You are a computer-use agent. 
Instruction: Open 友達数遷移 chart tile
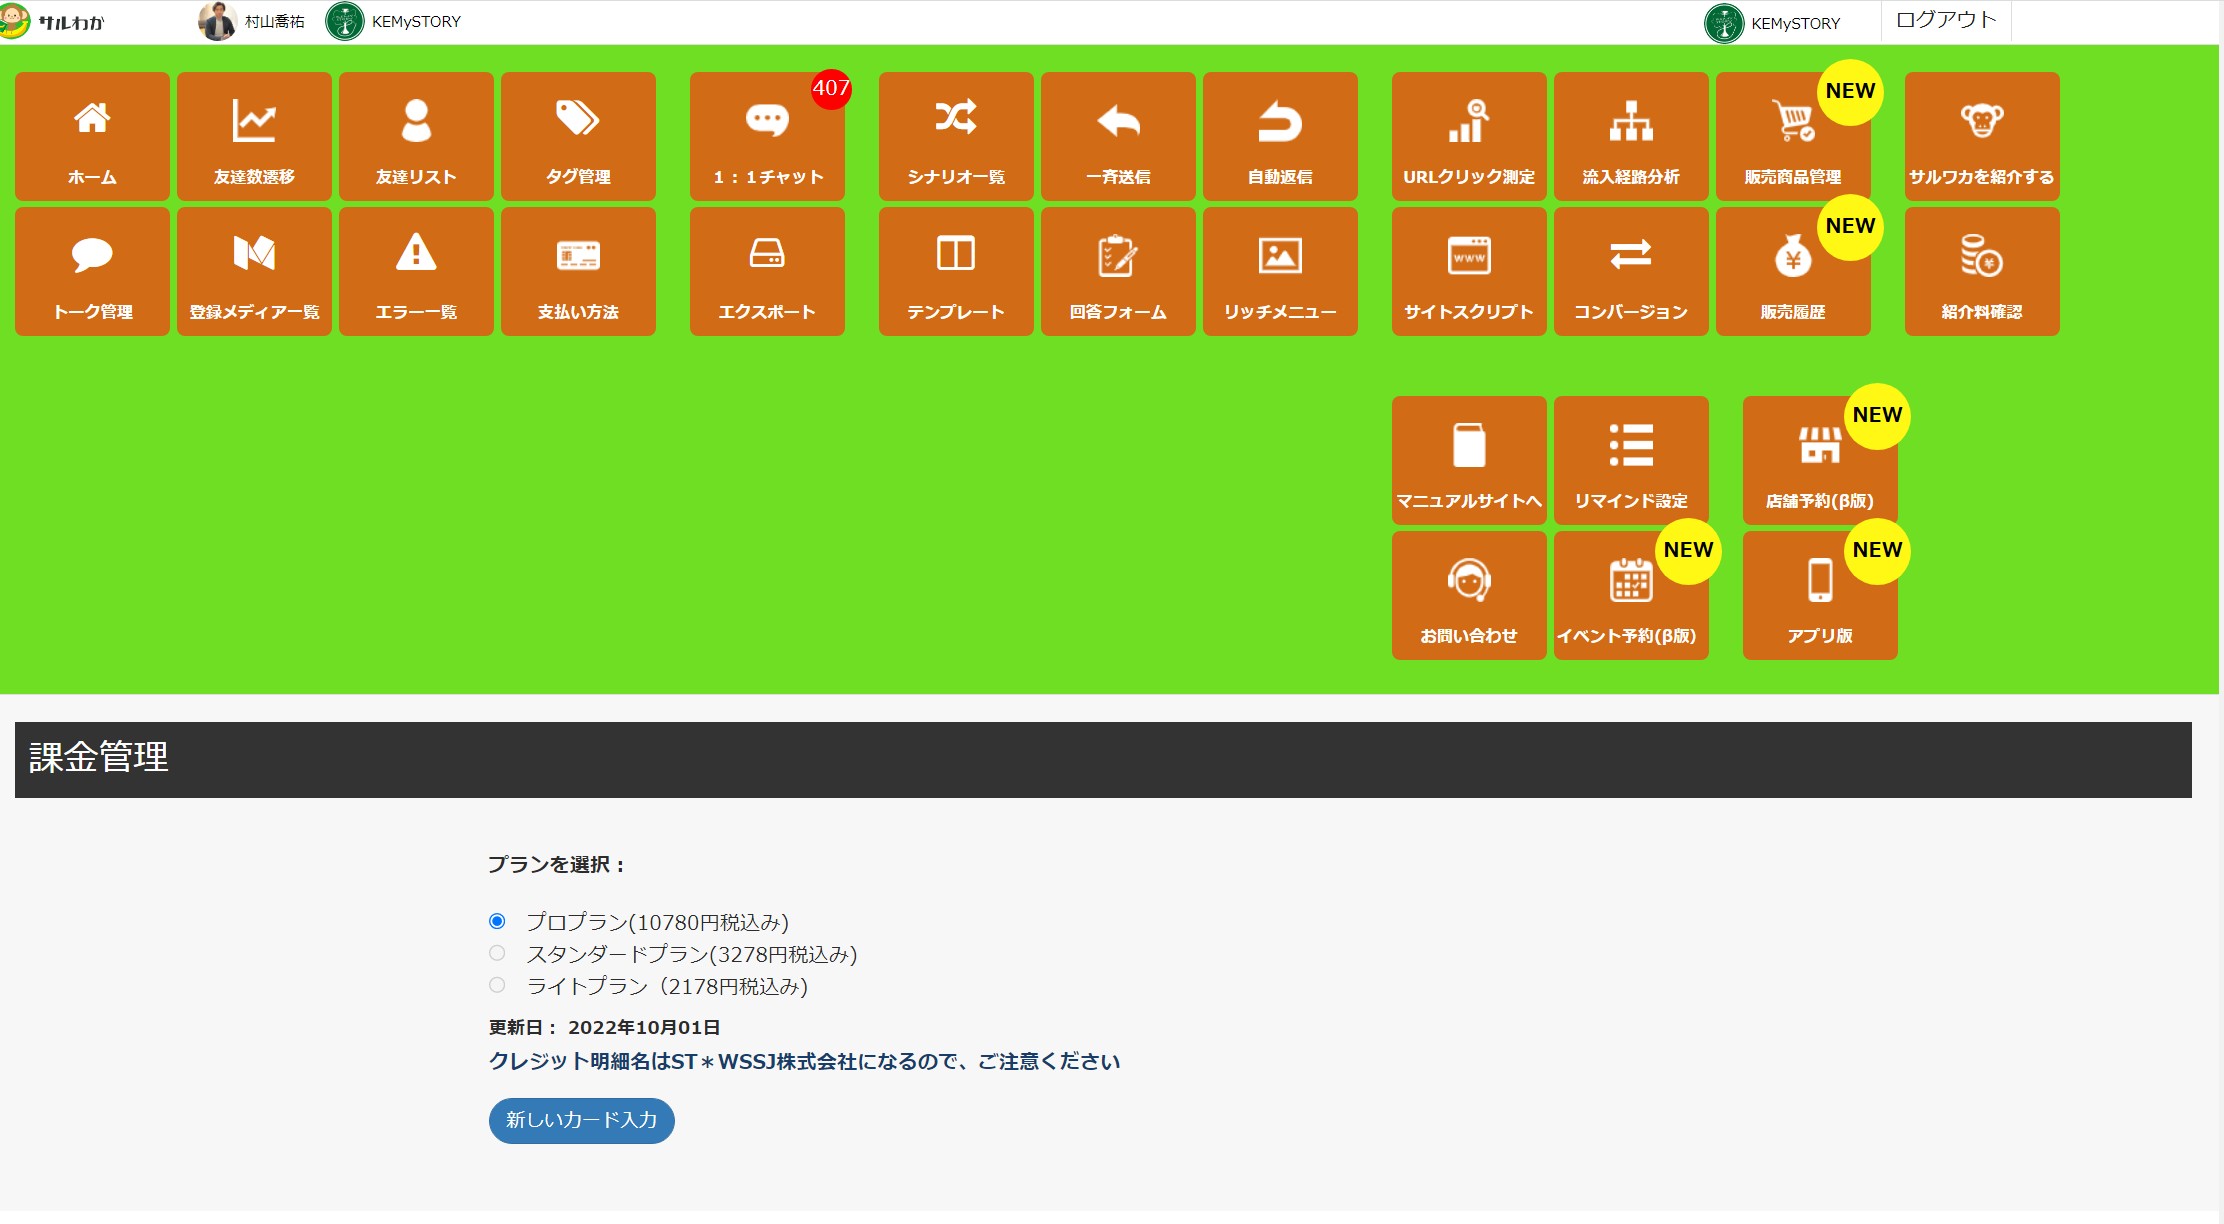point(254,136)
